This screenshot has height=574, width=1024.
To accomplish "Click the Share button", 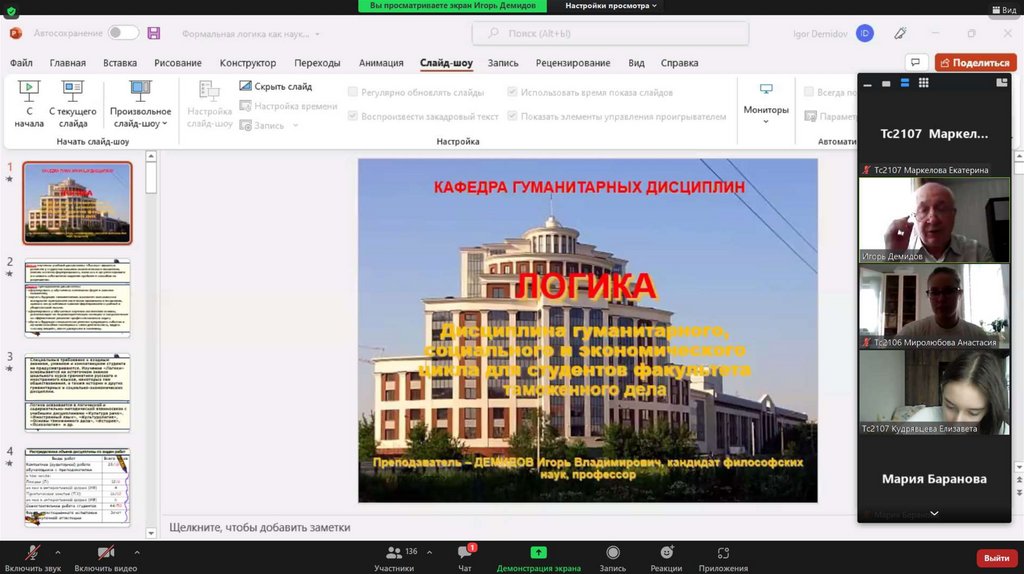I will click(975, 63).
